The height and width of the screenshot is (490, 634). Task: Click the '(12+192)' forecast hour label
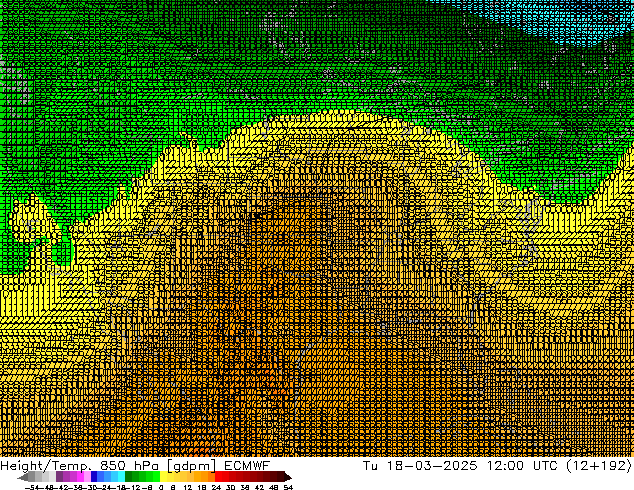599,466
